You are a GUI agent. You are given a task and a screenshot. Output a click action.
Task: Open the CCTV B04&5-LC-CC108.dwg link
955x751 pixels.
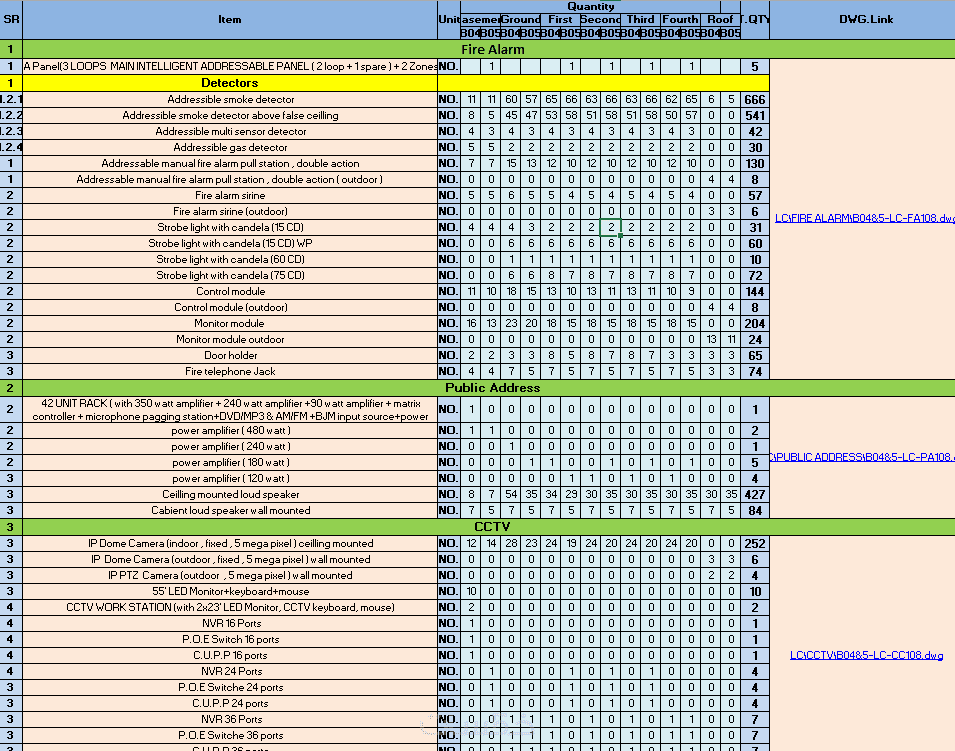click(866, 655)
